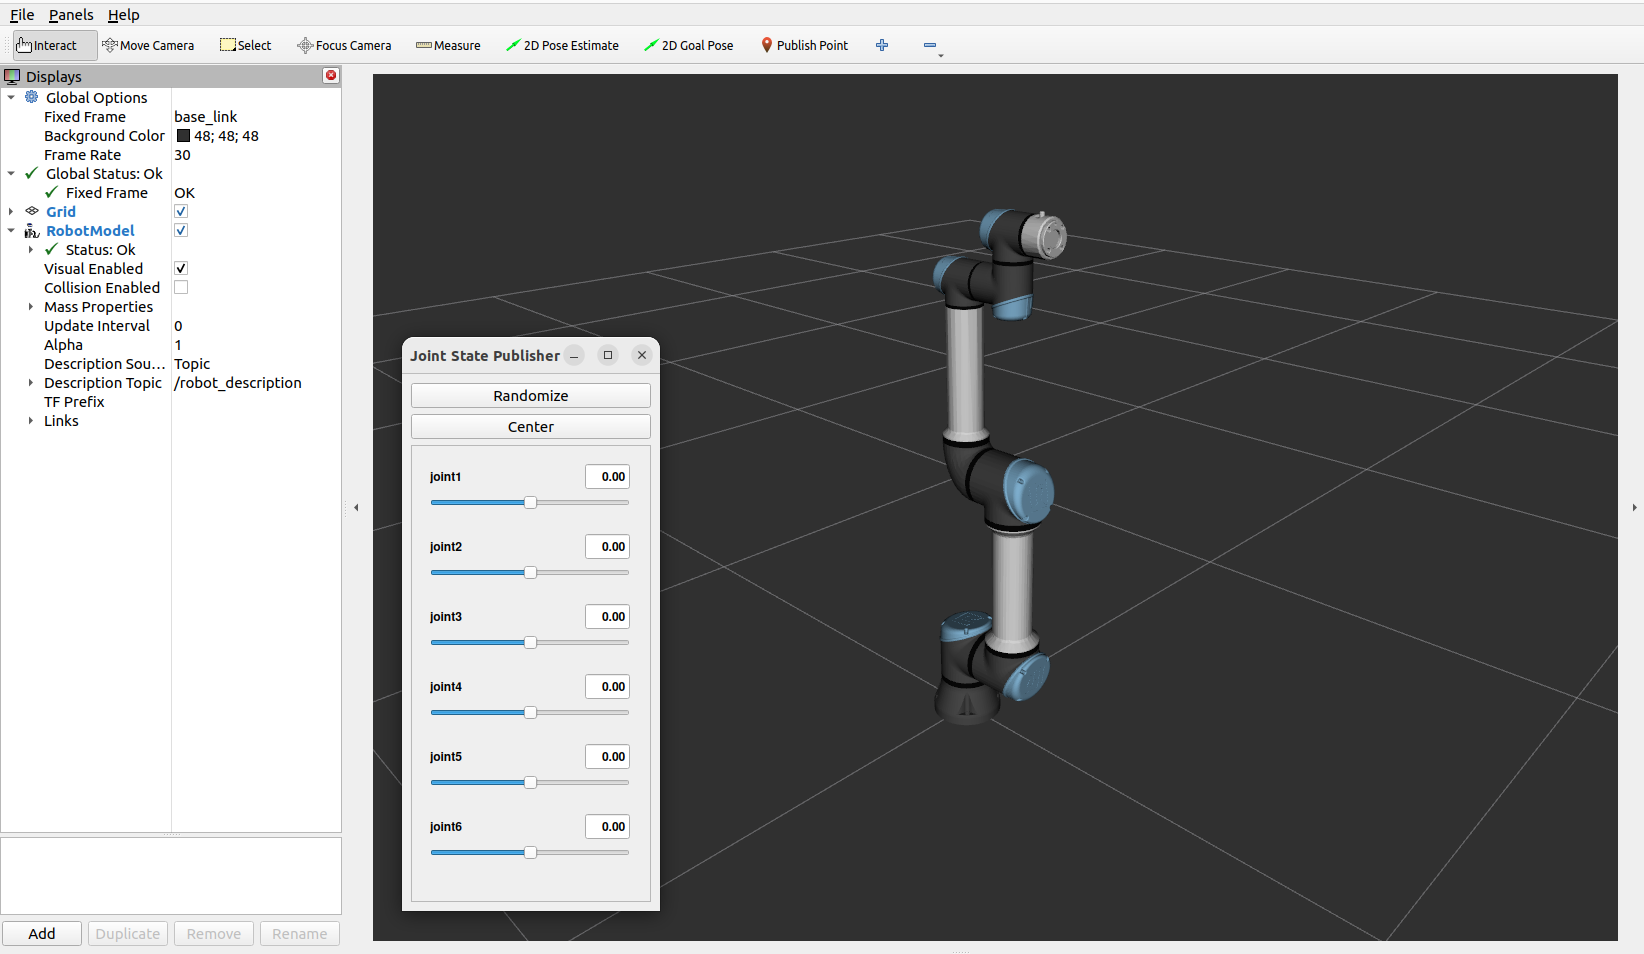Click the Fixed Frame value base_link
1644x954 pixels.
(206, 117)
